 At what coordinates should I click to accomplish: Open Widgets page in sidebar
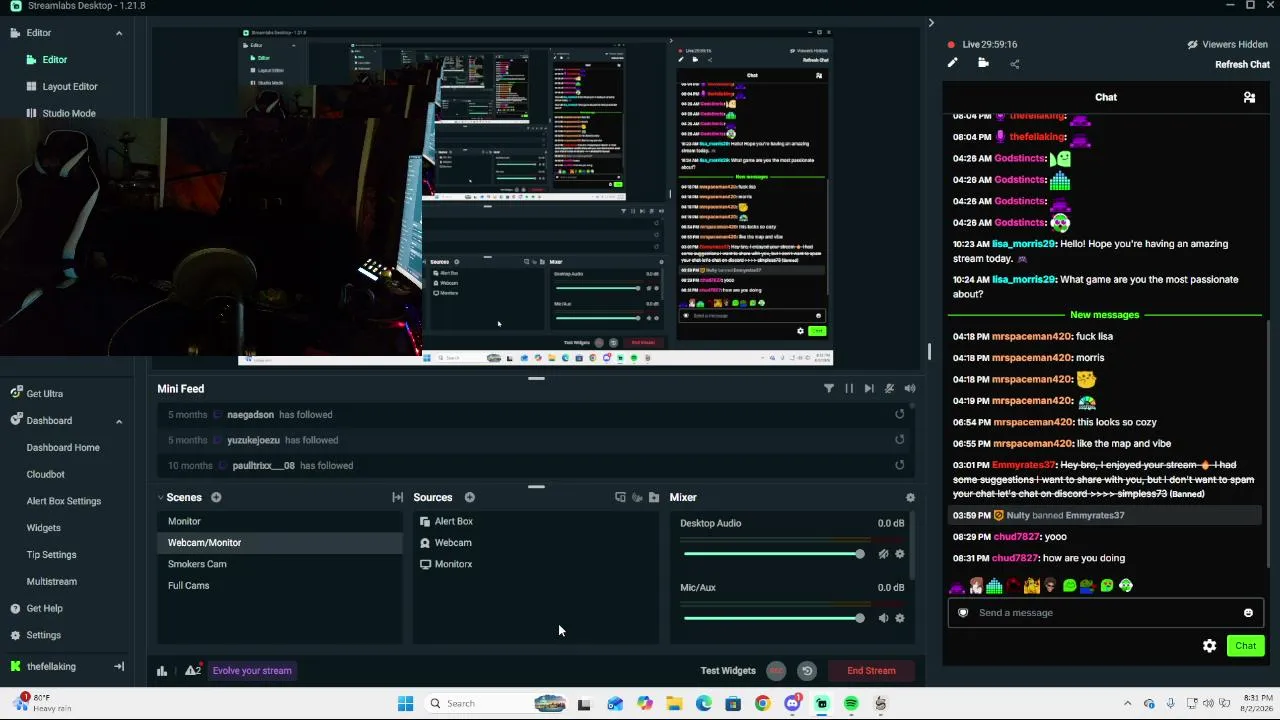point(43,528)
